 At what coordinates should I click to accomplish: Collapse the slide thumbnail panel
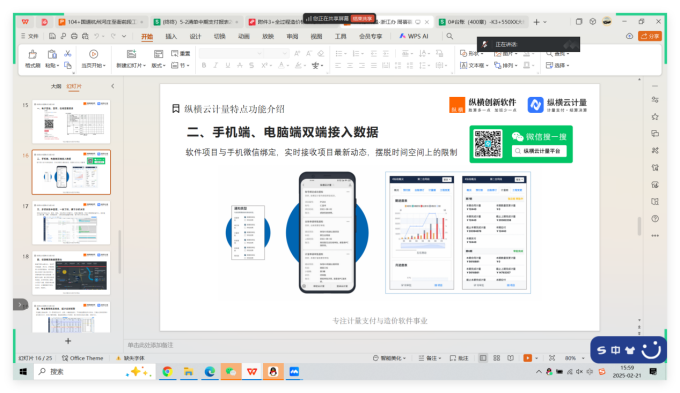[x=113, y=86]
